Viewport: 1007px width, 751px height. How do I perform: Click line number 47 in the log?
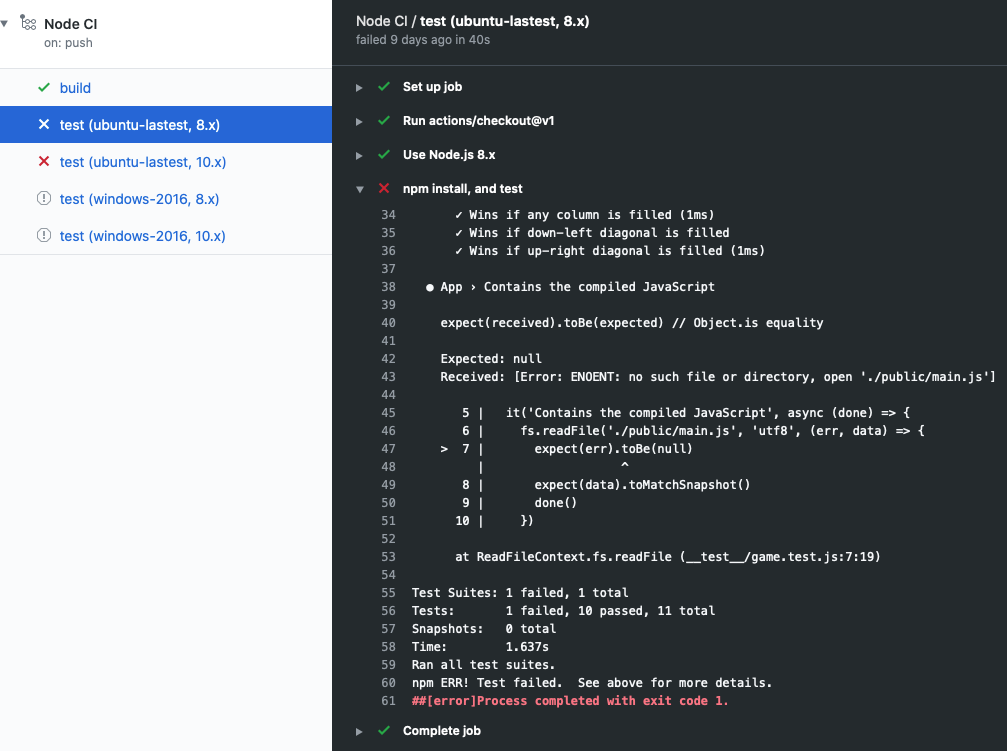click(388, 448)
